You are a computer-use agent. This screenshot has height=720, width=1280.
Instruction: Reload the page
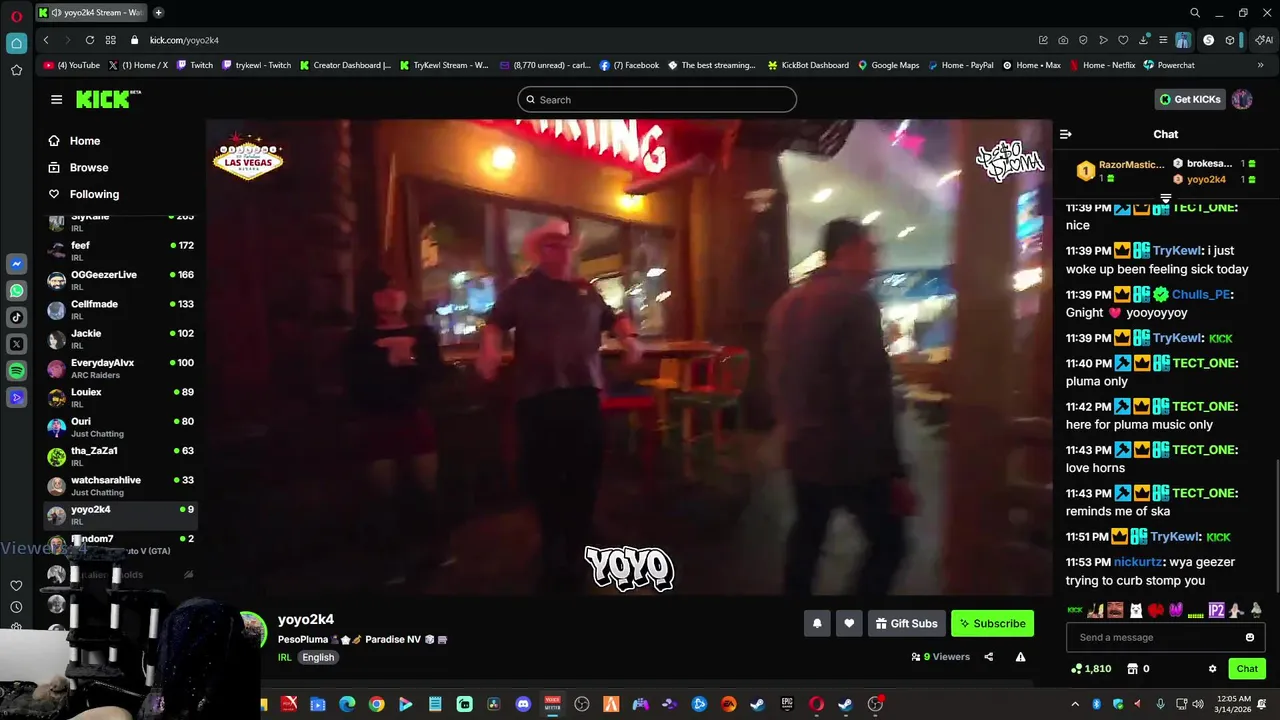tap(90, 40)
